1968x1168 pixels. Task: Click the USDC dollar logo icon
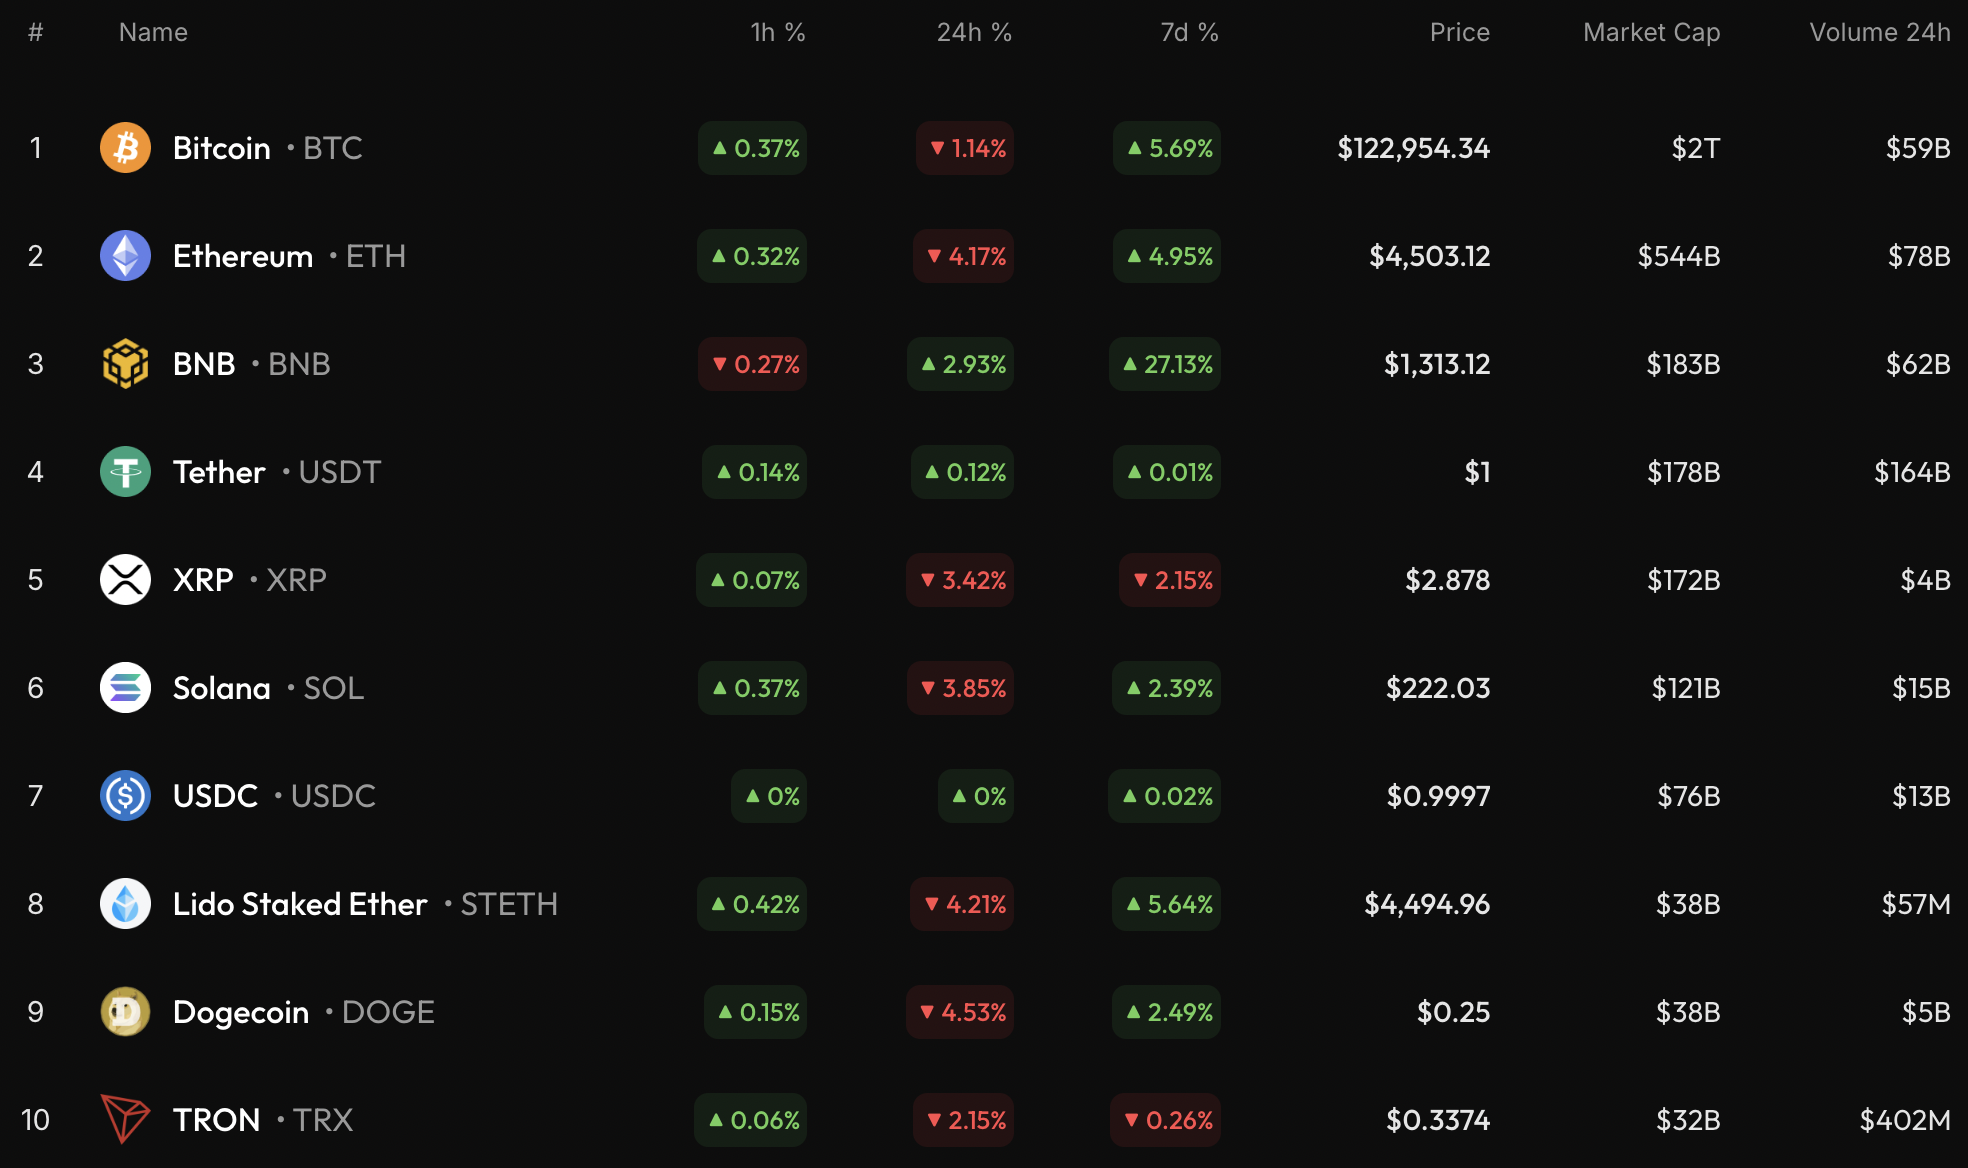pyautogui.click(x=125, y=796)
